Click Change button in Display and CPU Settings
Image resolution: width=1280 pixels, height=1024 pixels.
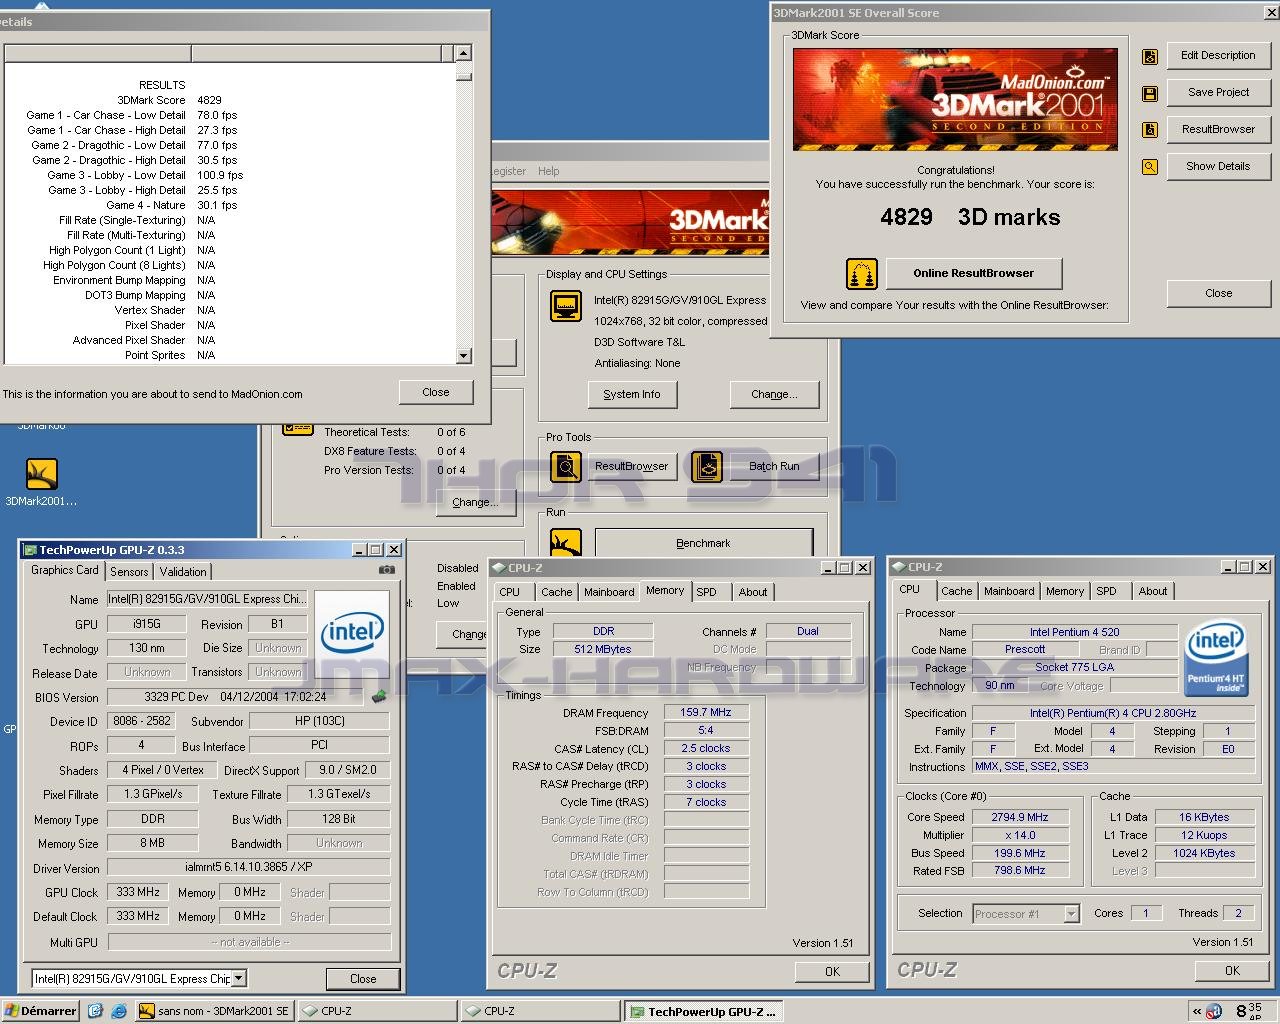774,394
